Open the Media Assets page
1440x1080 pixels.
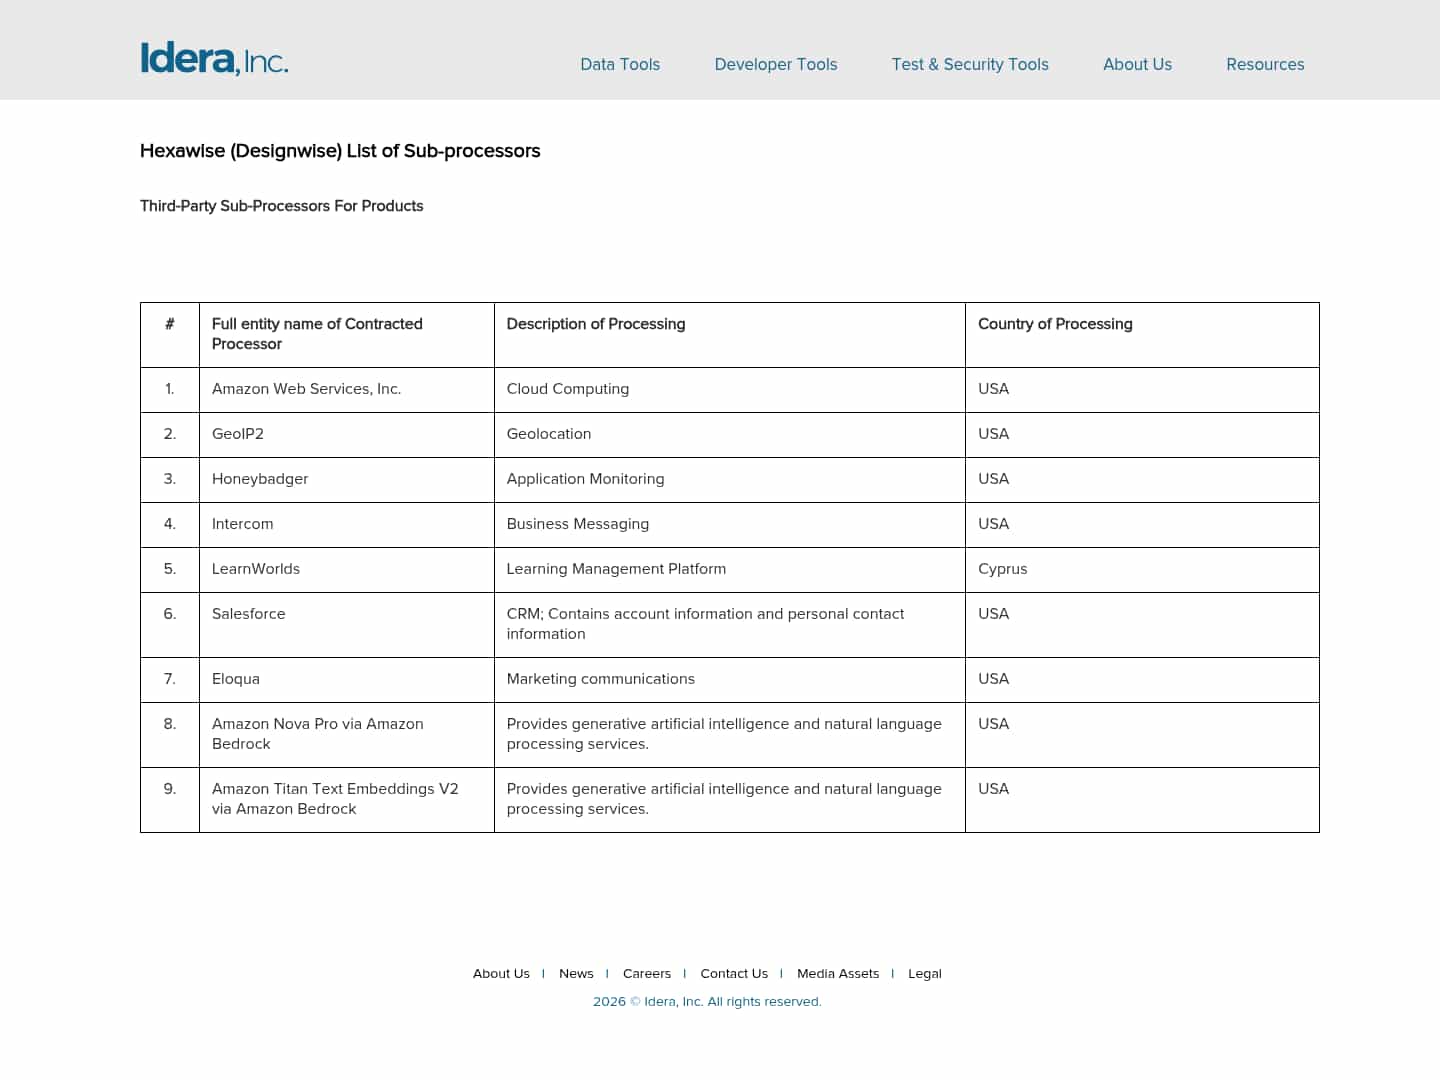click(x=838, y=973)
